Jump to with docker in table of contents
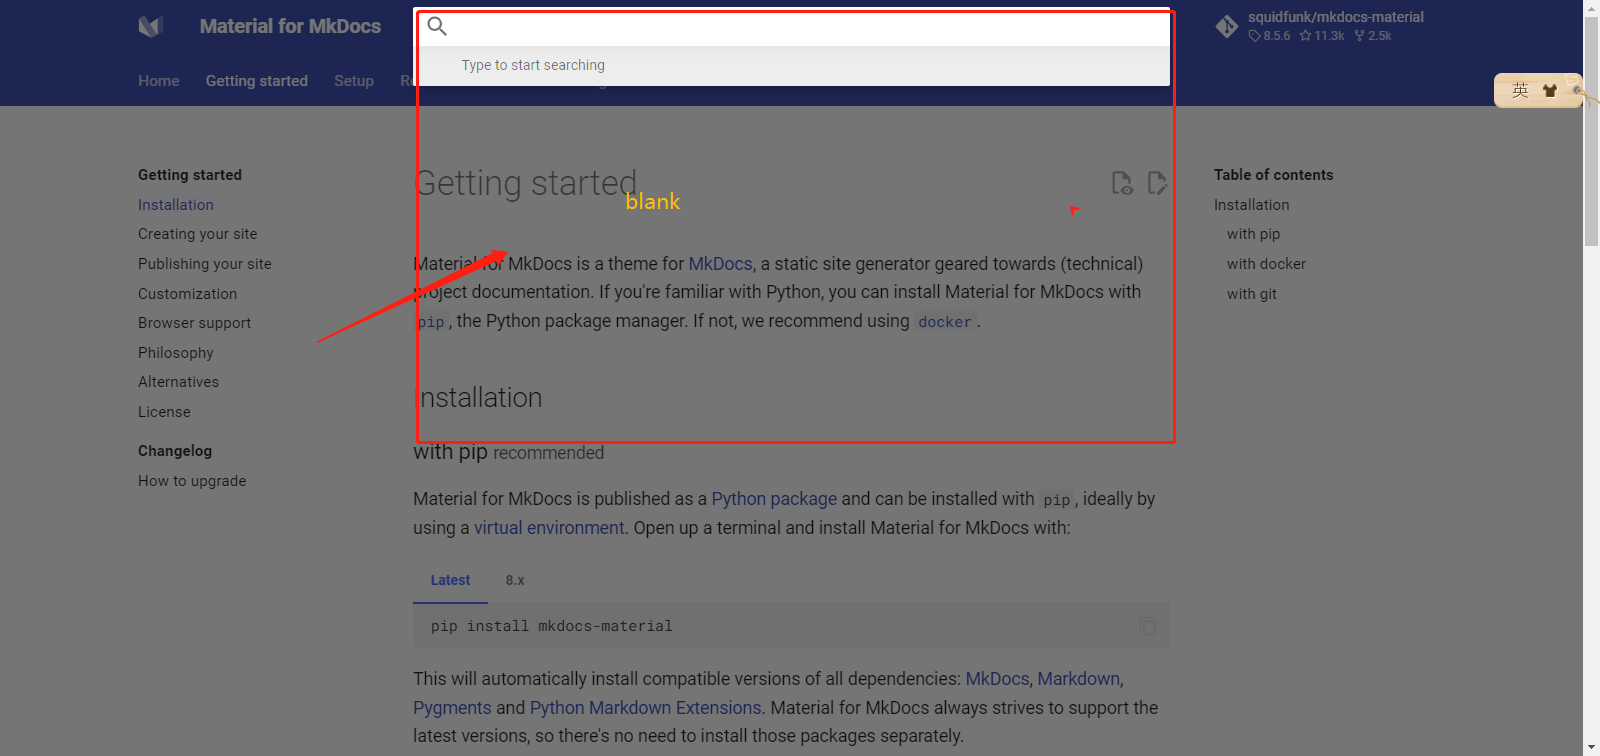The height and width of the screenshot is (756, 1600). click(x=1267, y=264)
